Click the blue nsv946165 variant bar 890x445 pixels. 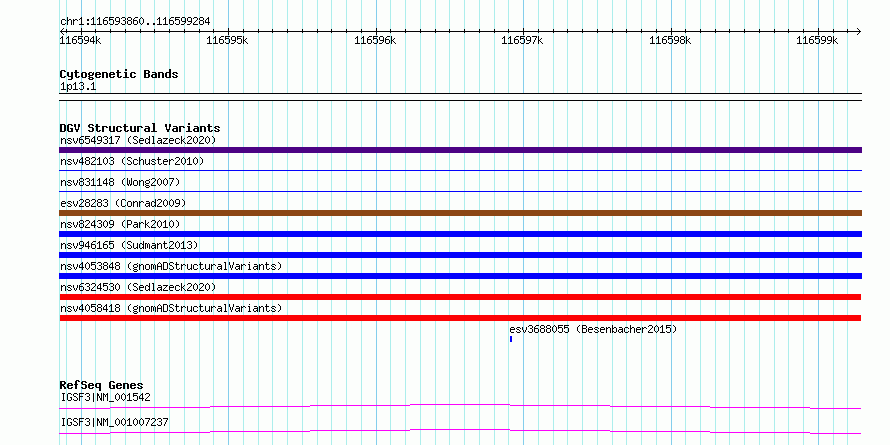click(460, 255)
